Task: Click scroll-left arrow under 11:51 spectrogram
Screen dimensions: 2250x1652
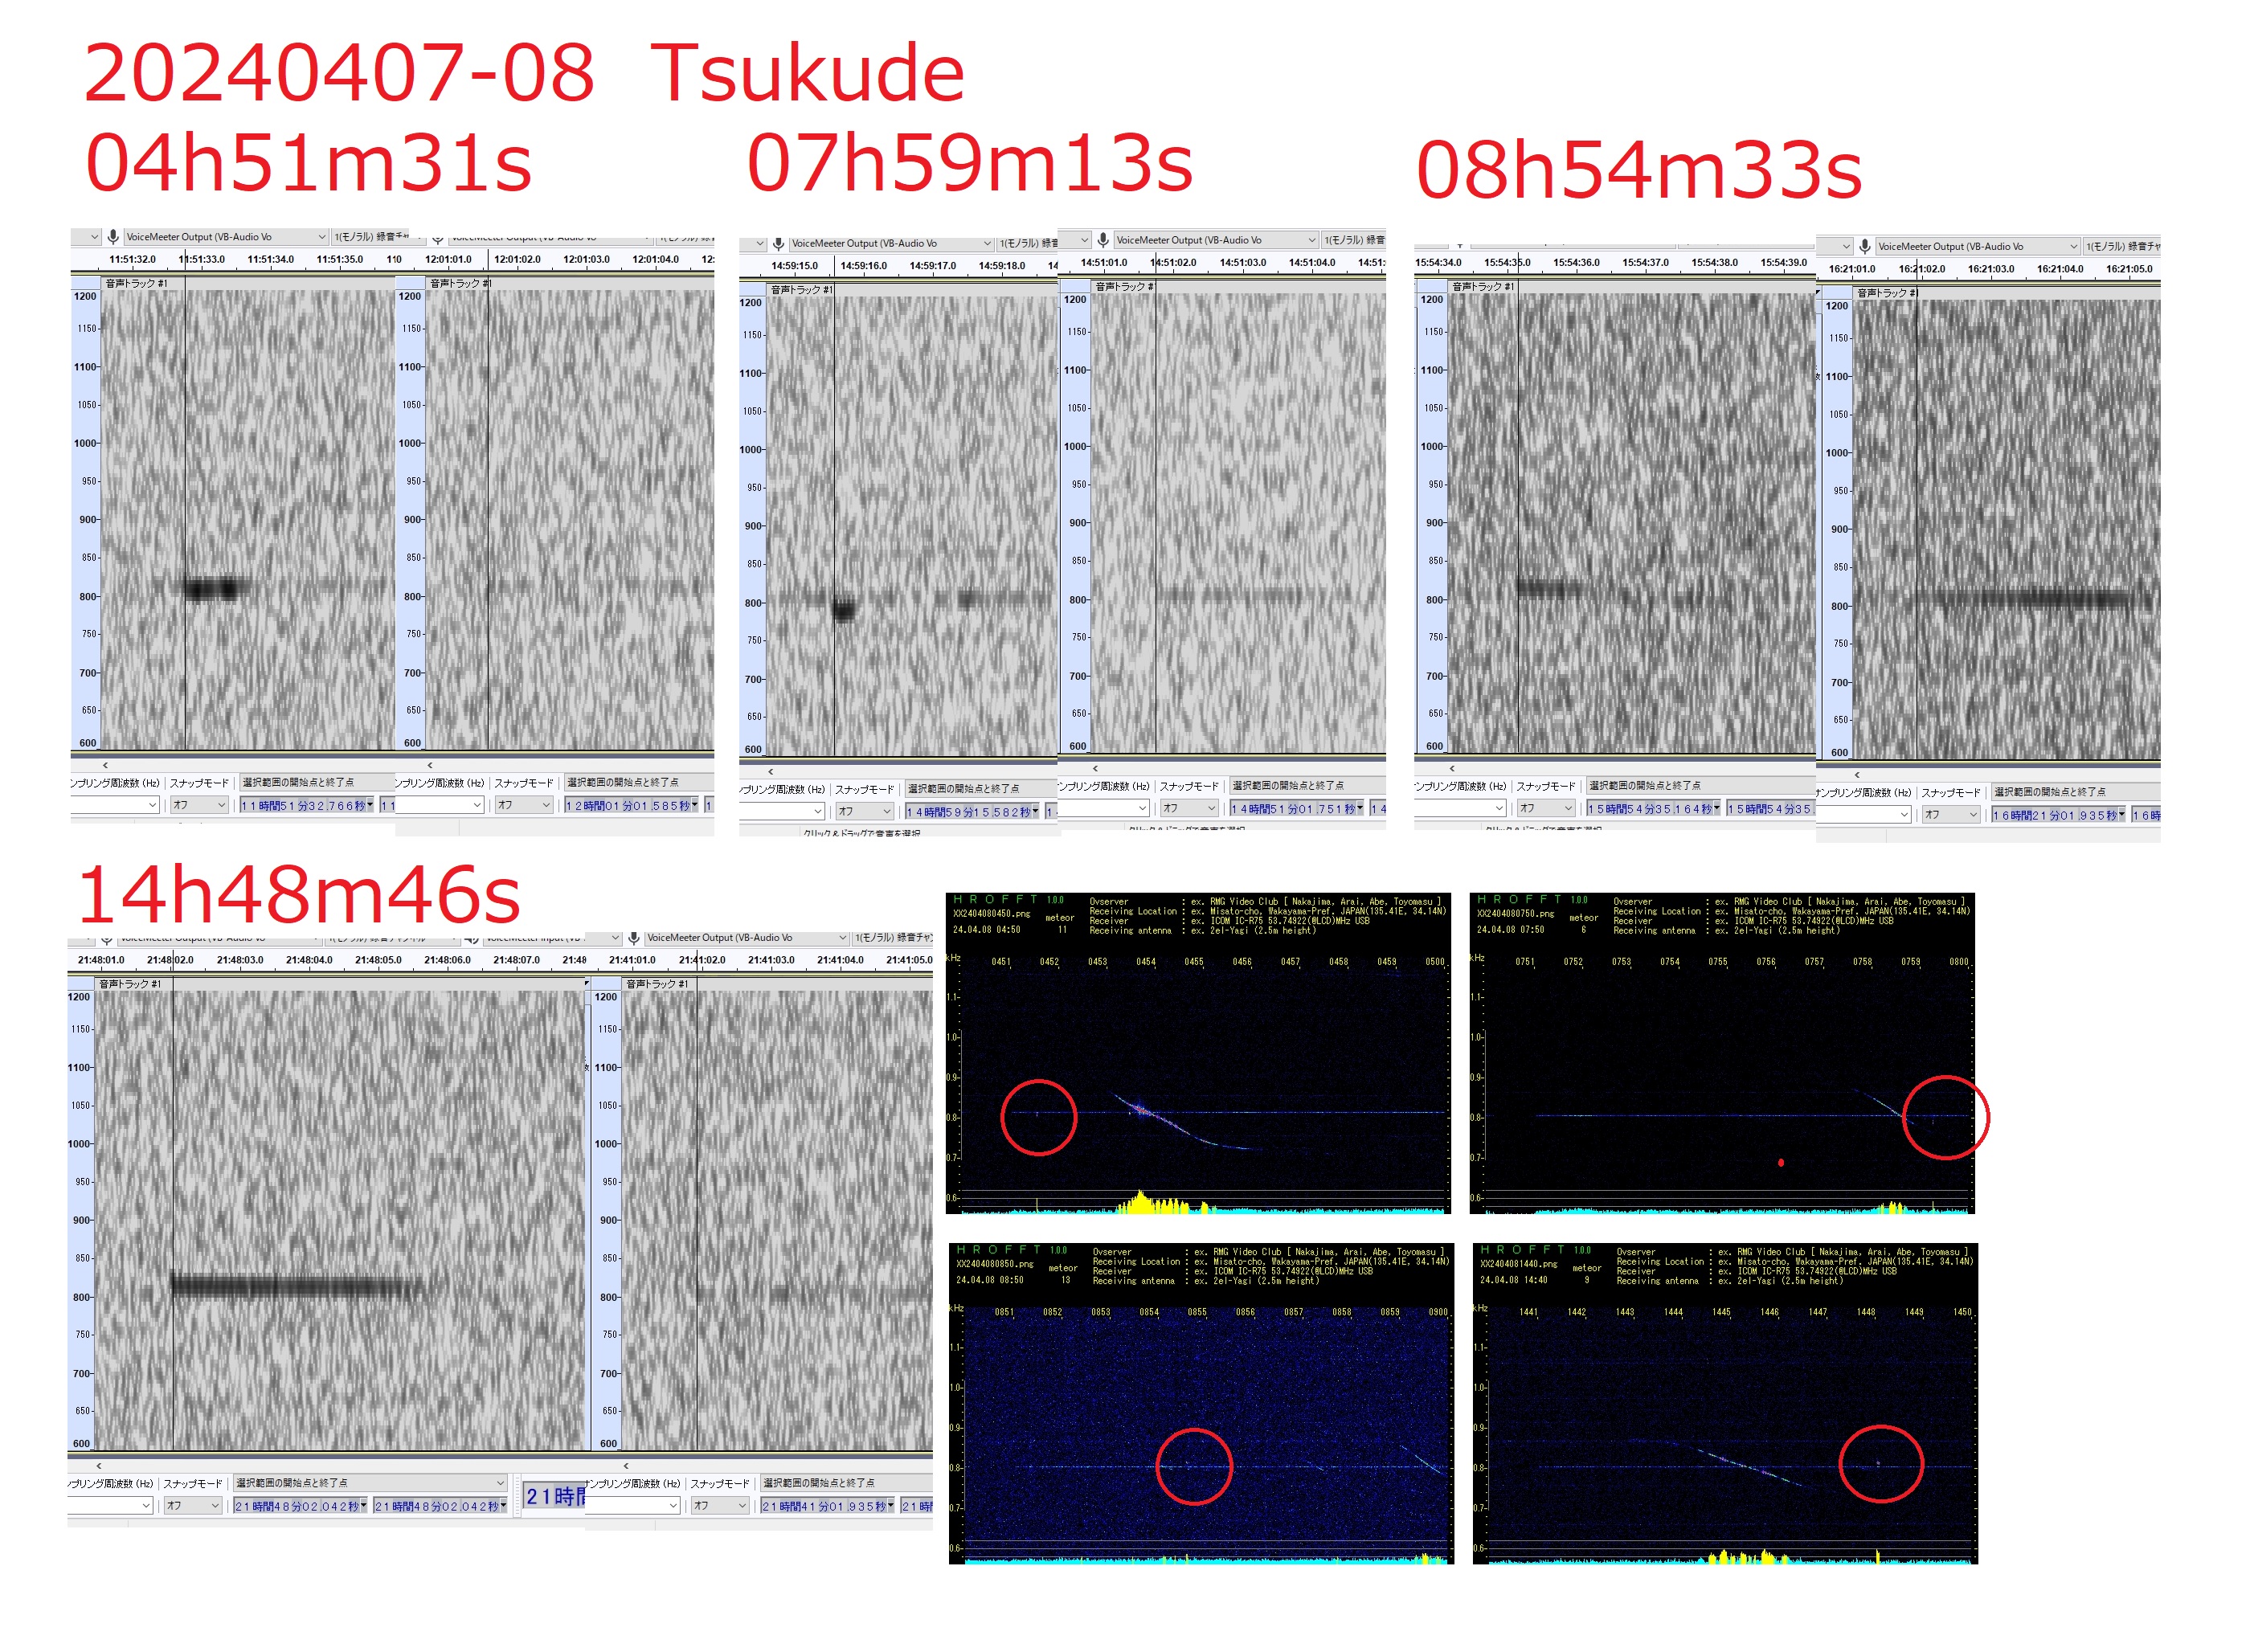Action: click(105, 765)
